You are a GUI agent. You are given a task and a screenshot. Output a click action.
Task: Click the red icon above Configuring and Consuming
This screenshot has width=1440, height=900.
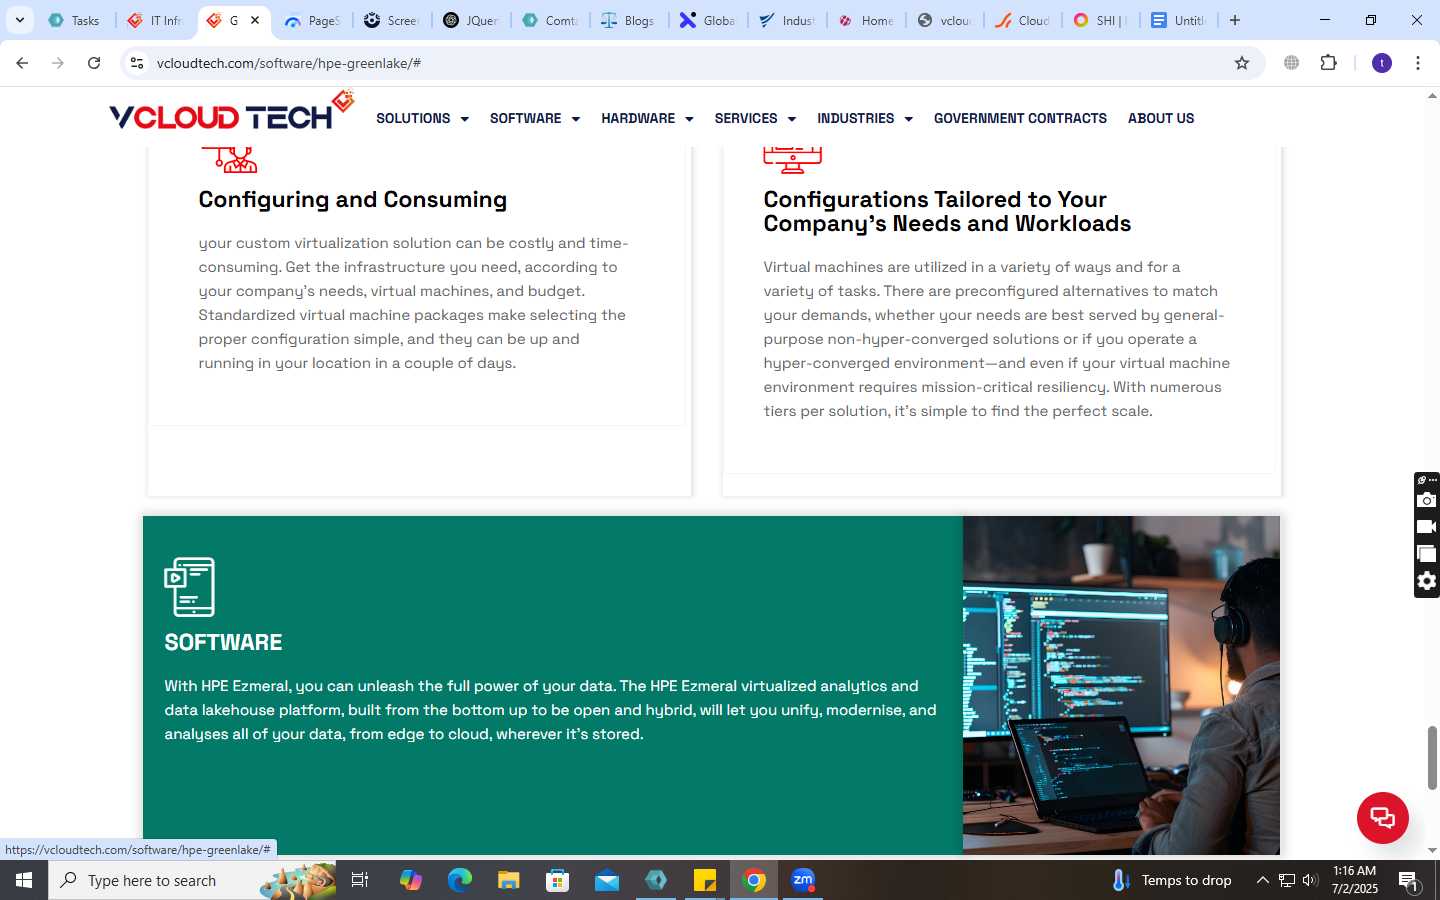[x=231, y=159]
